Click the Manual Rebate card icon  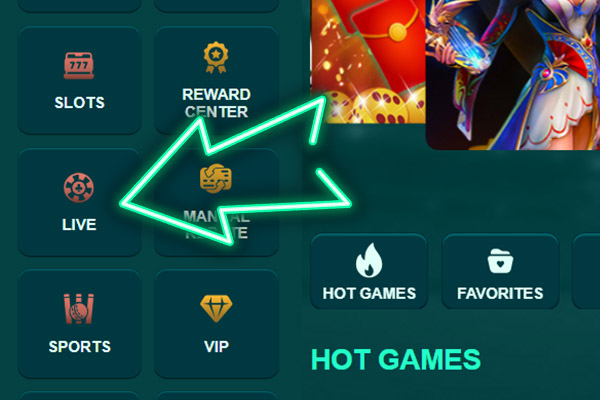[x=216, y=178]
